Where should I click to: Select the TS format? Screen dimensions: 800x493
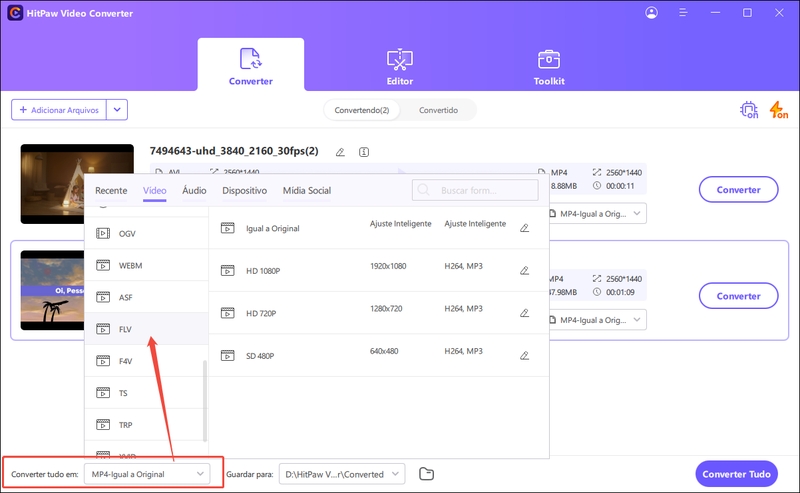[x=146, y=393]
